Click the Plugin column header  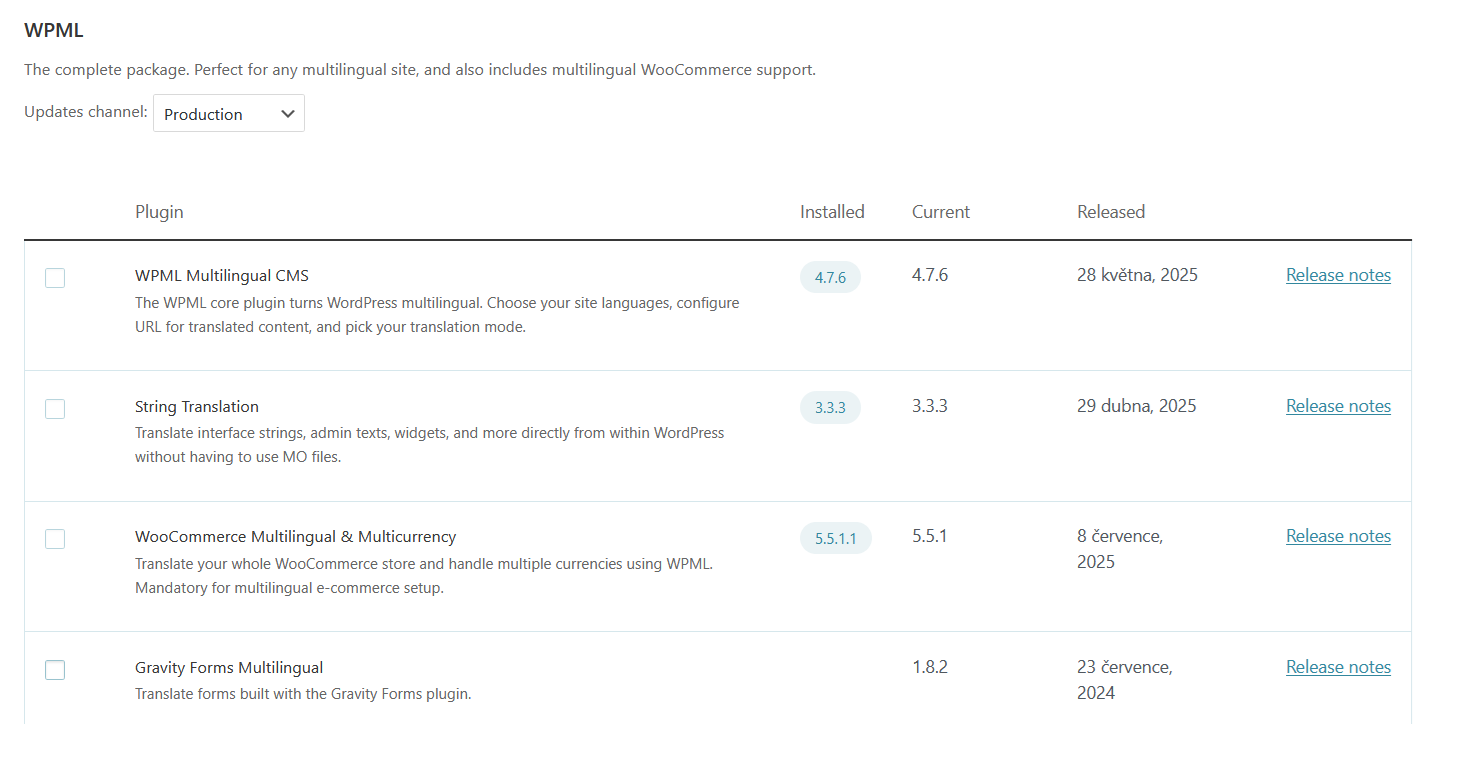[159, 212]
